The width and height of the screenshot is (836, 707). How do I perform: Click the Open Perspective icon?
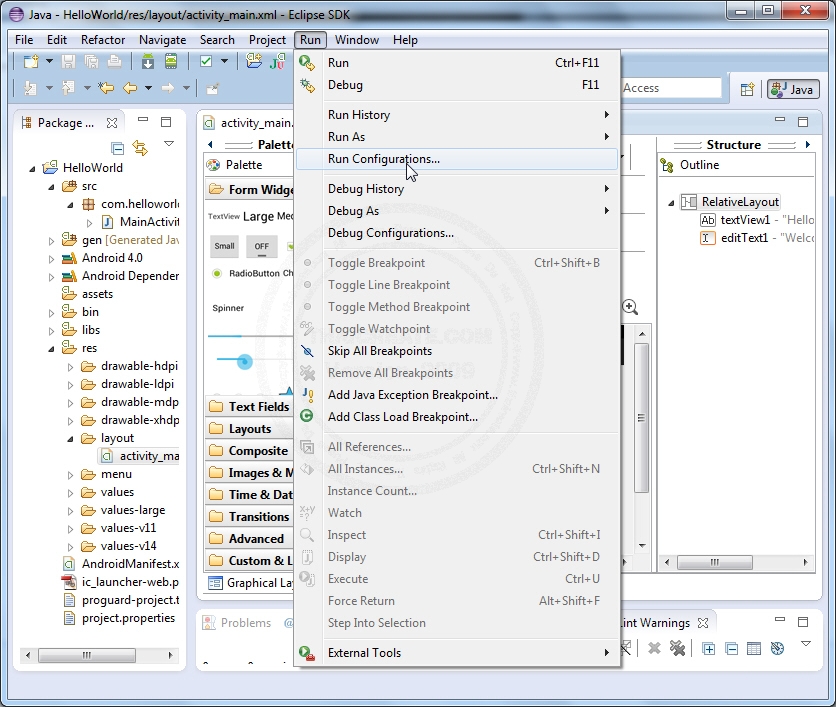[747, 89]
